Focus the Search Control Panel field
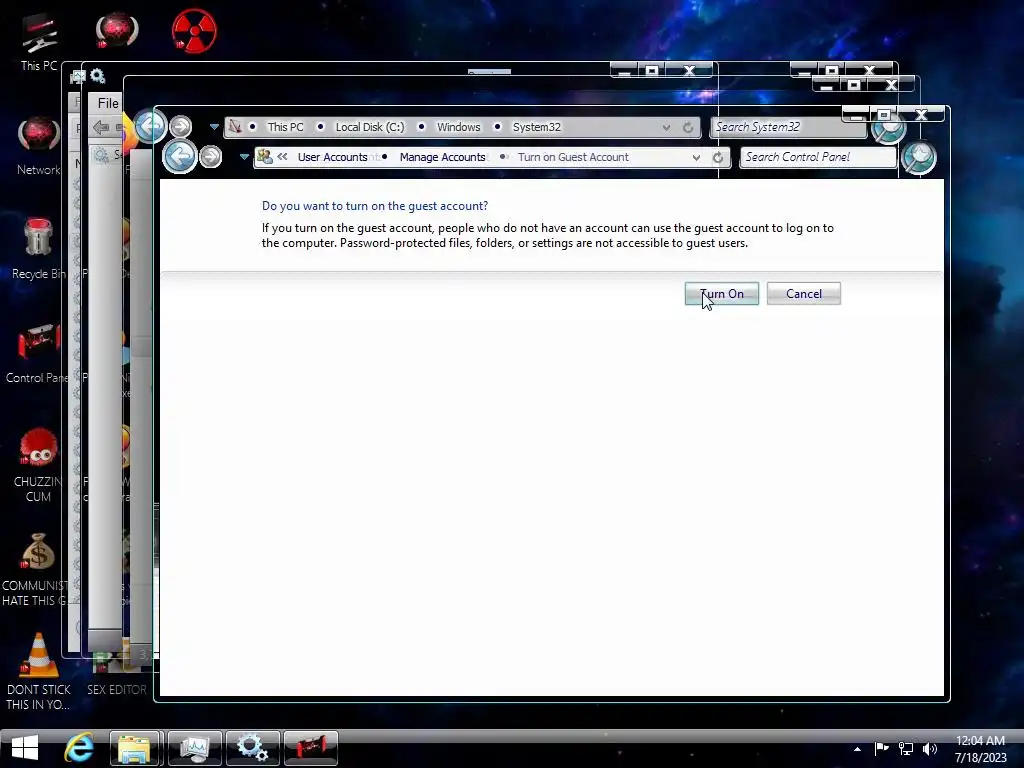This screenshot has height=768, width=1024. click(818, 157)
